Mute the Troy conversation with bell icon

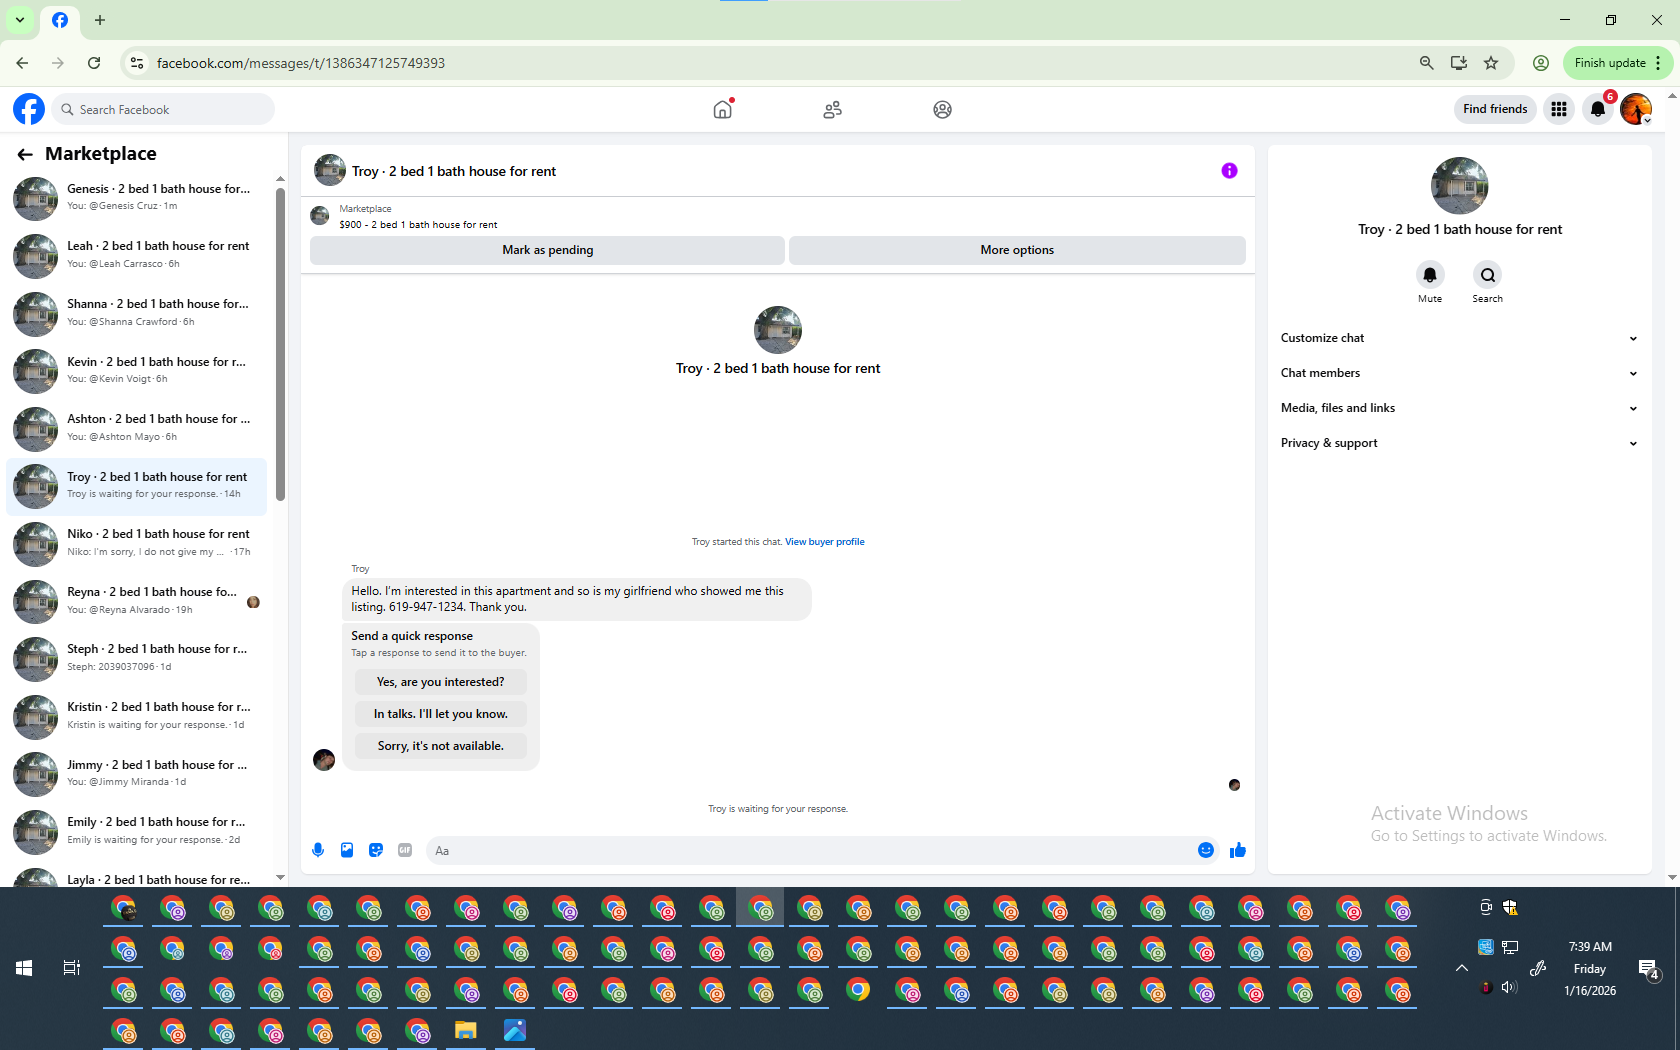[x=1430, y=275]
